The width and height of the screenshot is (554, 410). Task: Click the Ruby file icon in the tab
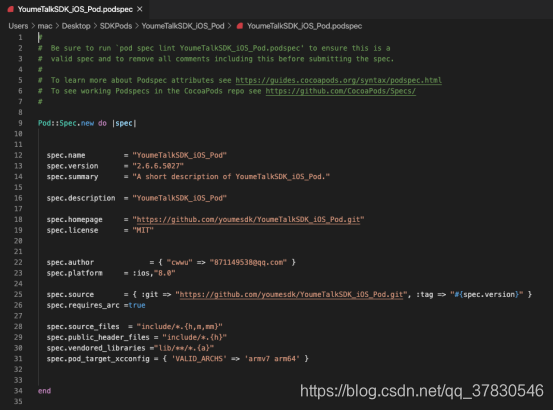(x=11, y=9)
